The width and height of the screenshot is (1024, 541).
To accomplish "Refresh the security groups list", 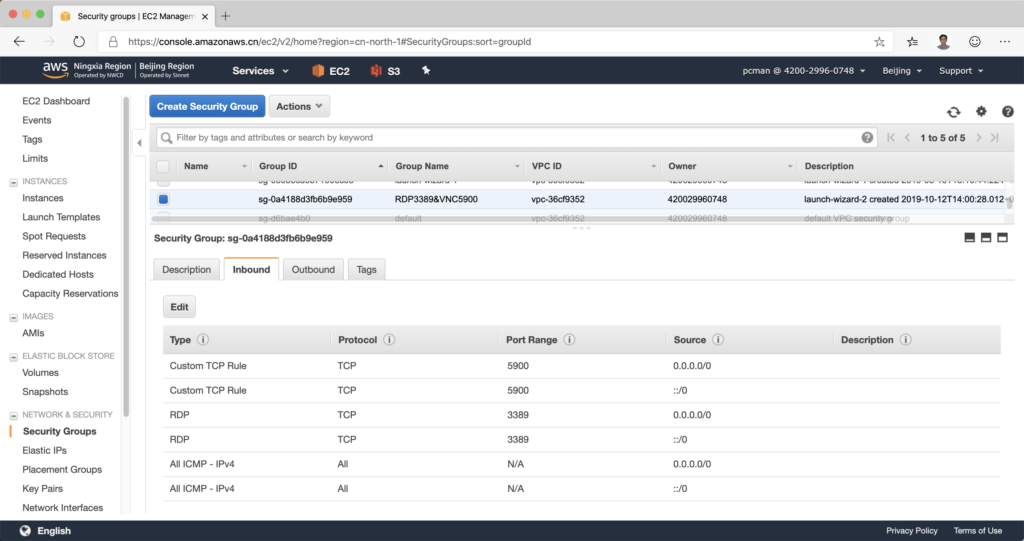I will click(954, 112).
